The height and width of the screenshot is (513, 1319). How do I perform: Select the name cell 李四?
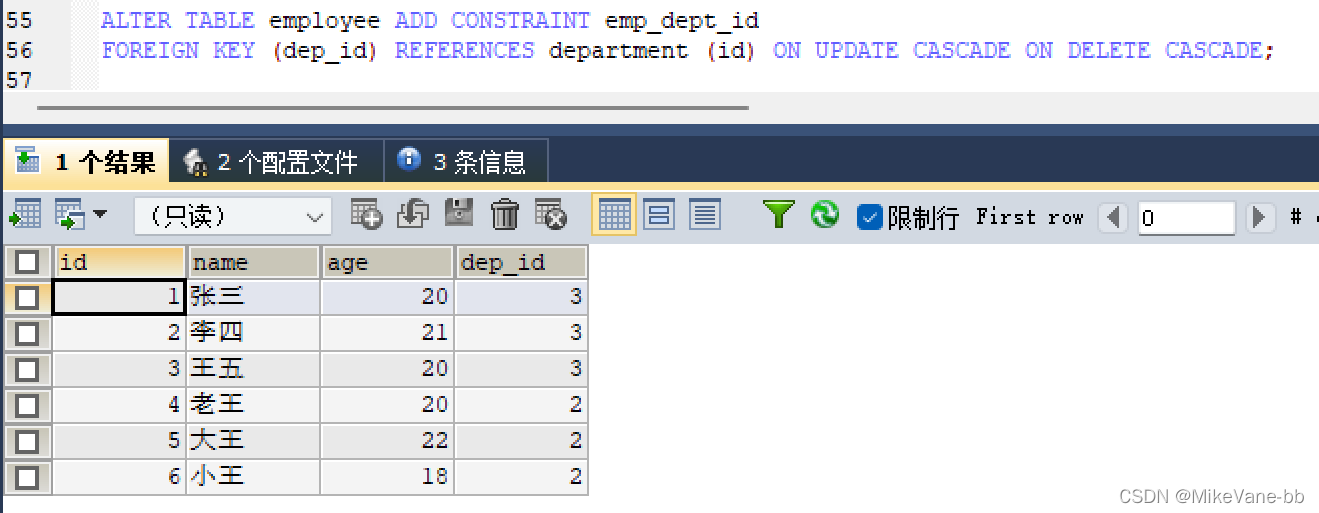click(253, 333)
